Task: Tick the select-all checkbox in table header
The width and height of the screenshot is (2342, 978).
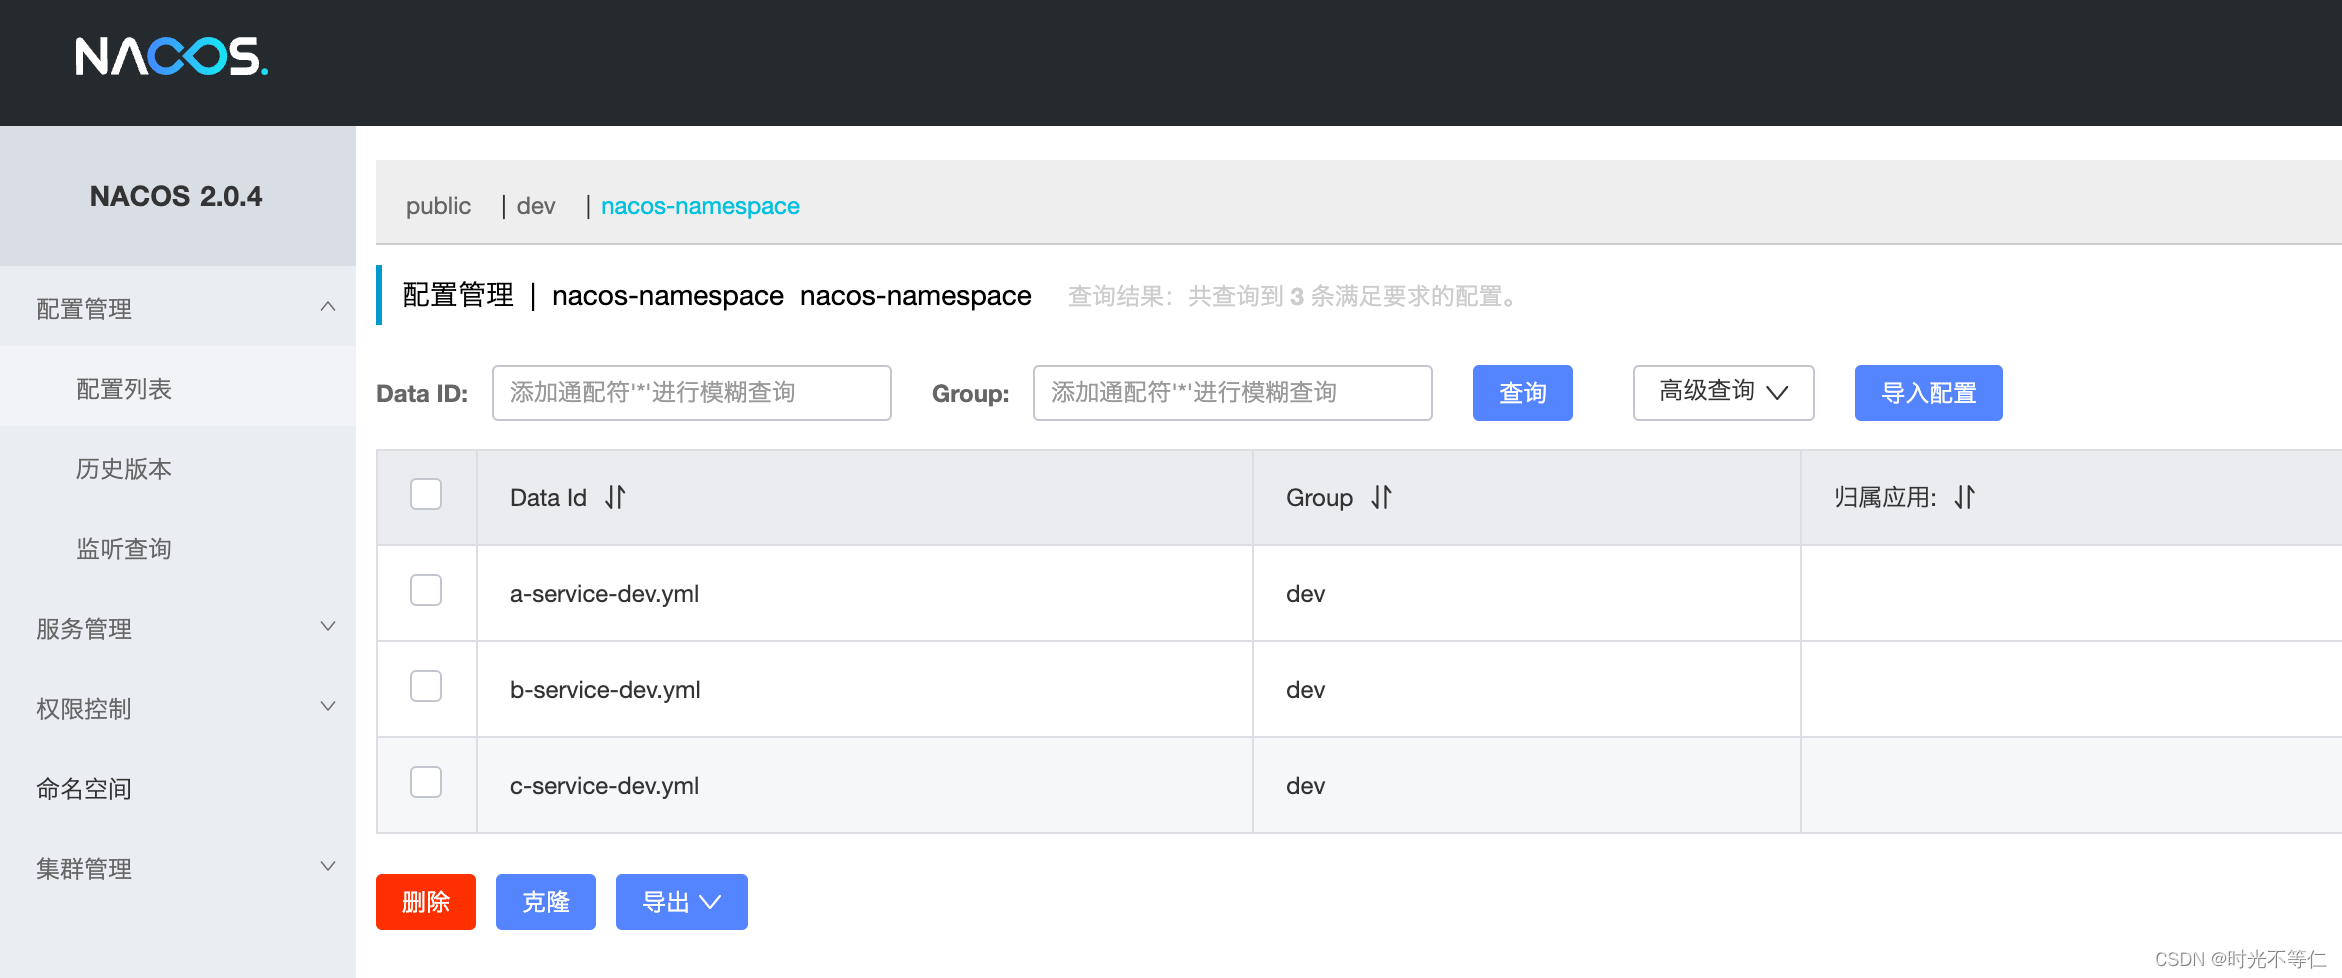Action: pos(426,494)
